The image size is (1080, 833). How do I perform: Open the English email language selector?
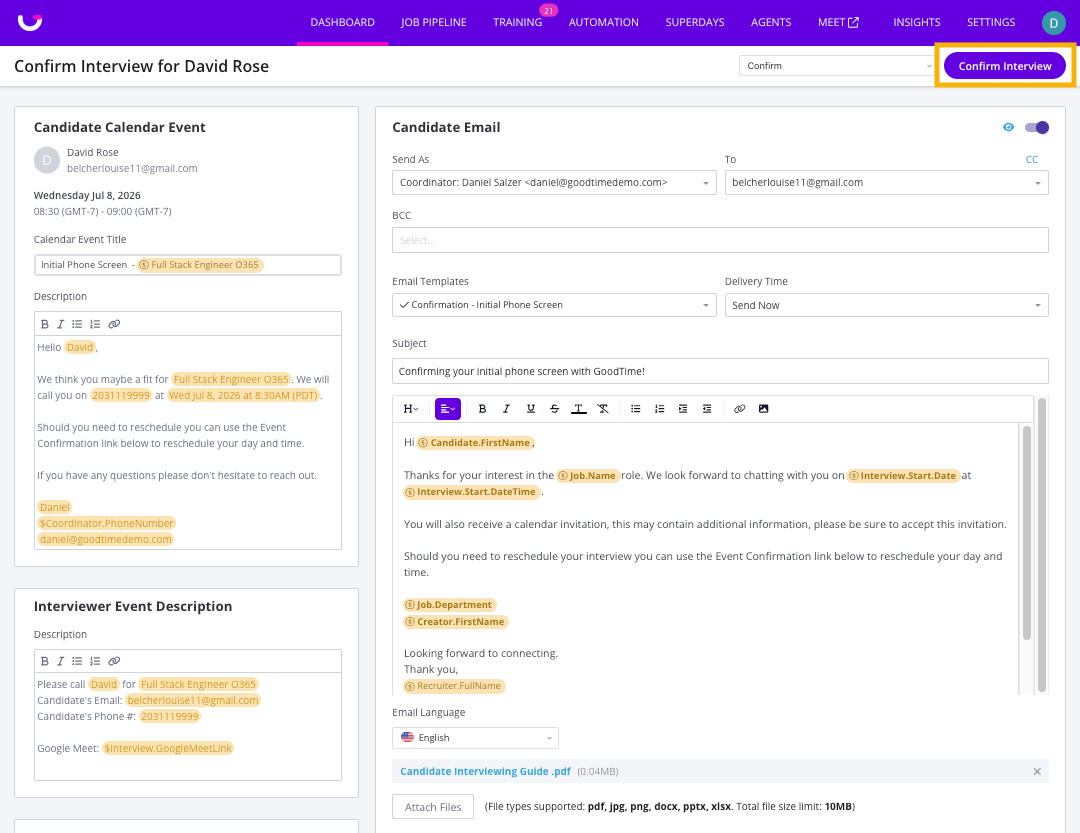point(475,738)
